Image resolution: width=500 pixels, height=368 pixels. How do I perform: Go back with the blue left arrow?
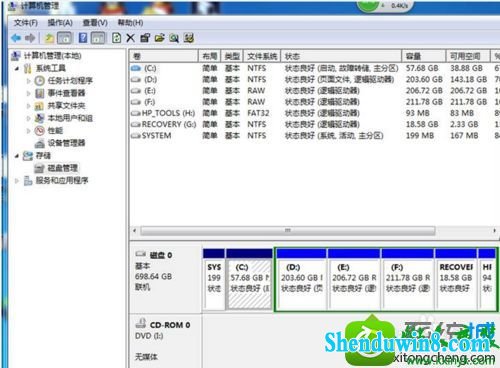point(16,38)
